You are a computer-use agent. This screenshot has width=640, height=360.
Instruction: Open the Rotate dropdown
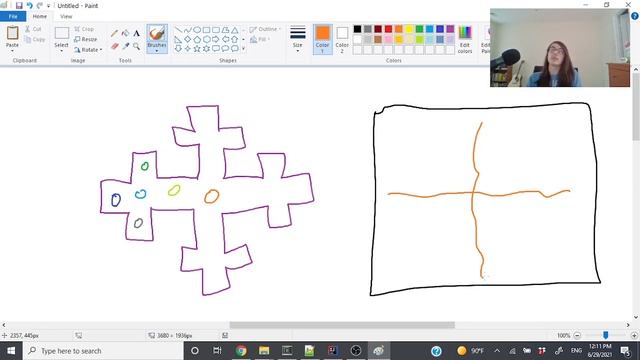coord(88,50)
